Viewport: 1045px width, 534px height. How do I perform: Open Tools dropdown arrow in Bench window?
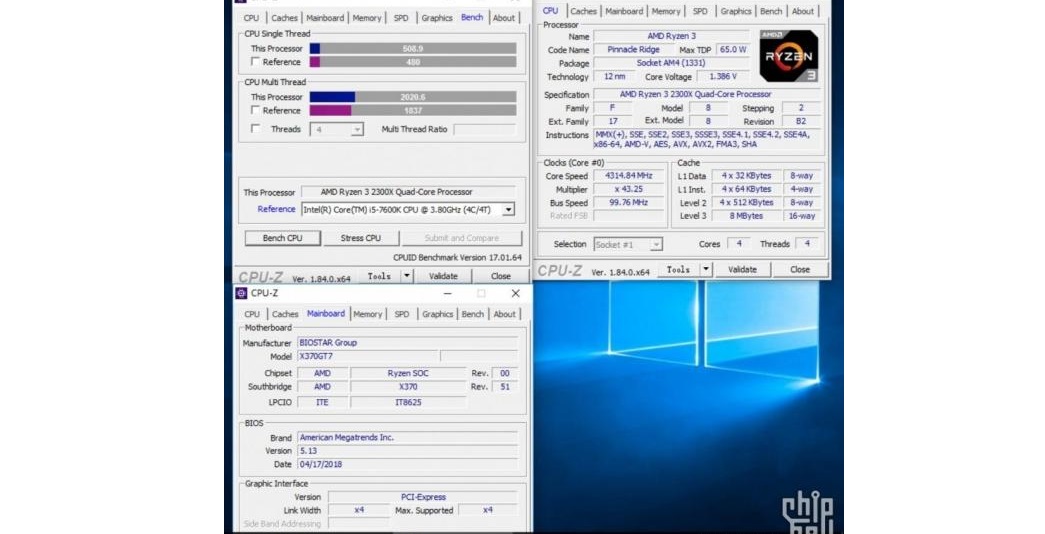pyautogui.click(x=406, y=275)
